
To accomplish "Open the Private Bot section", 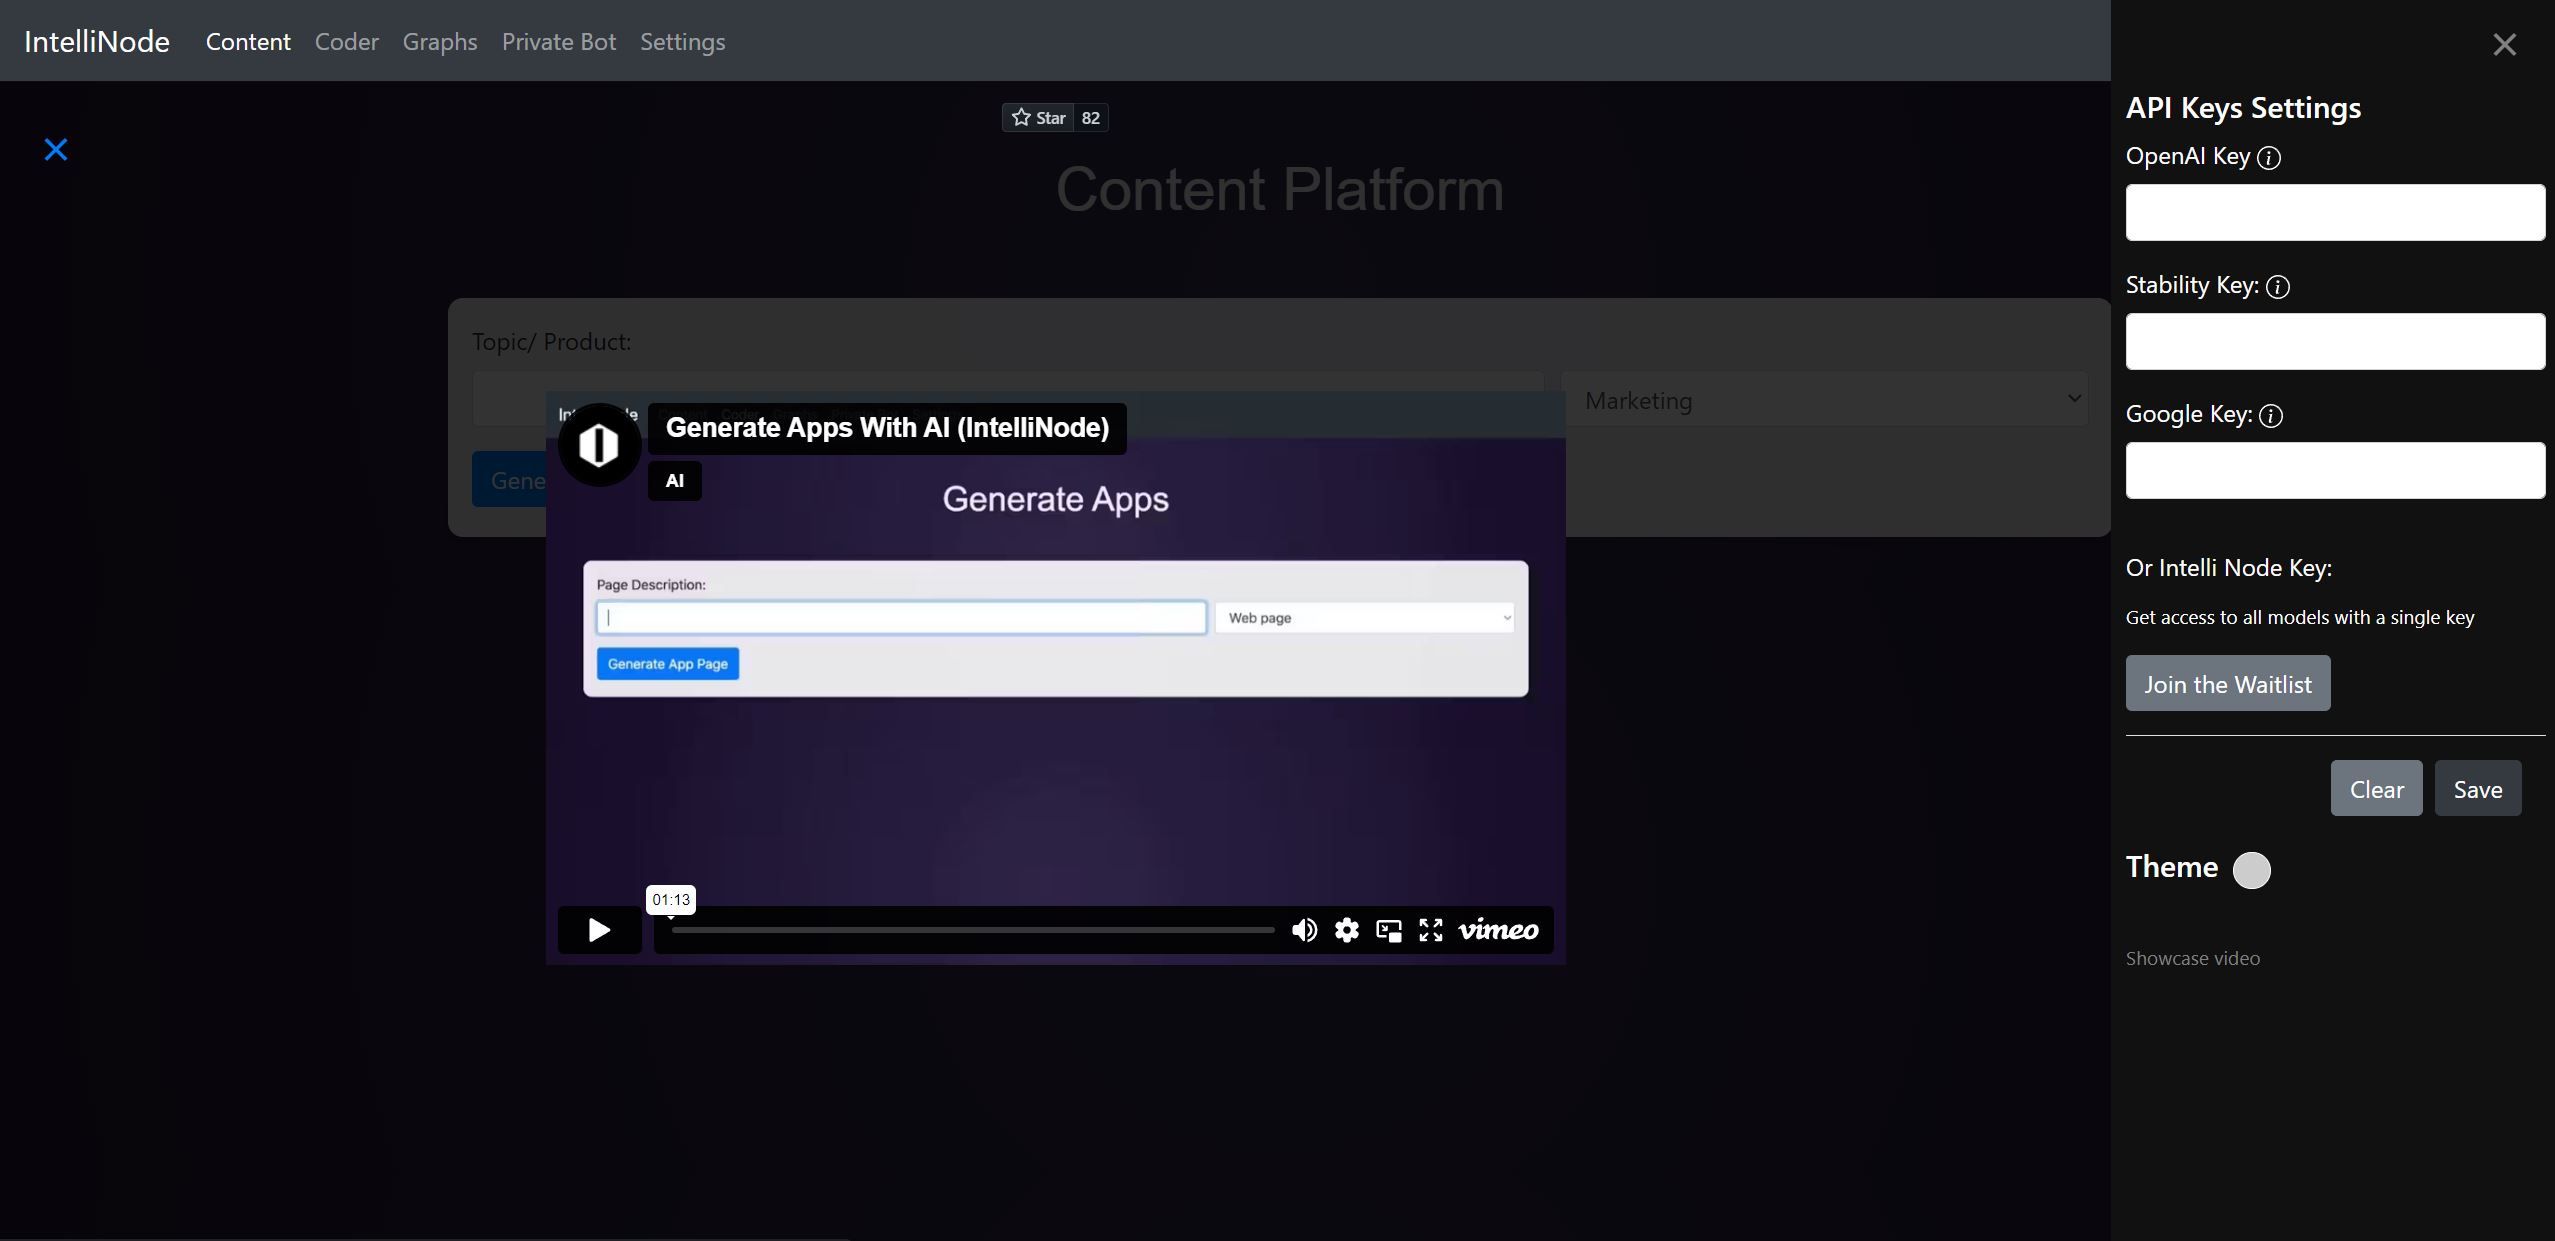I will (557, 42).
